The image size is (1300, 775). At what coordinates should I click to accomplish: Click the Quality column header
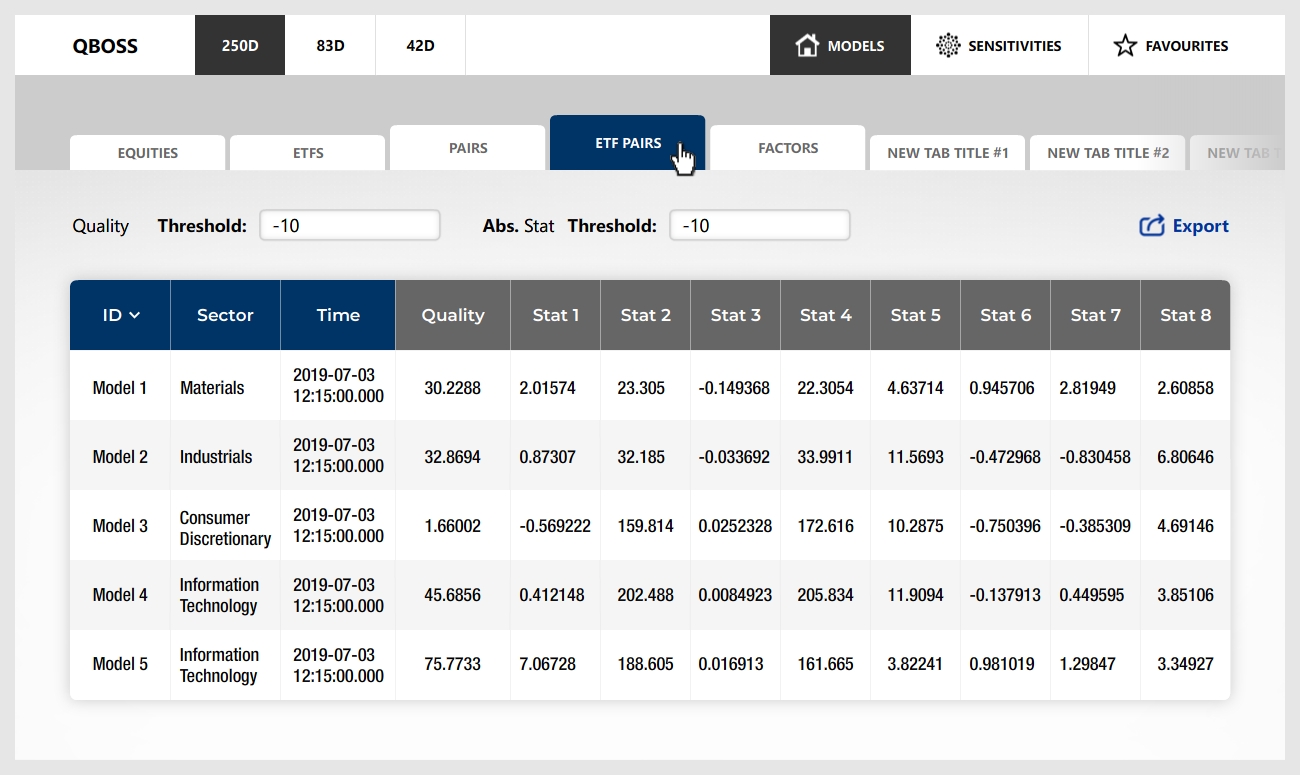tap(453, 315)
